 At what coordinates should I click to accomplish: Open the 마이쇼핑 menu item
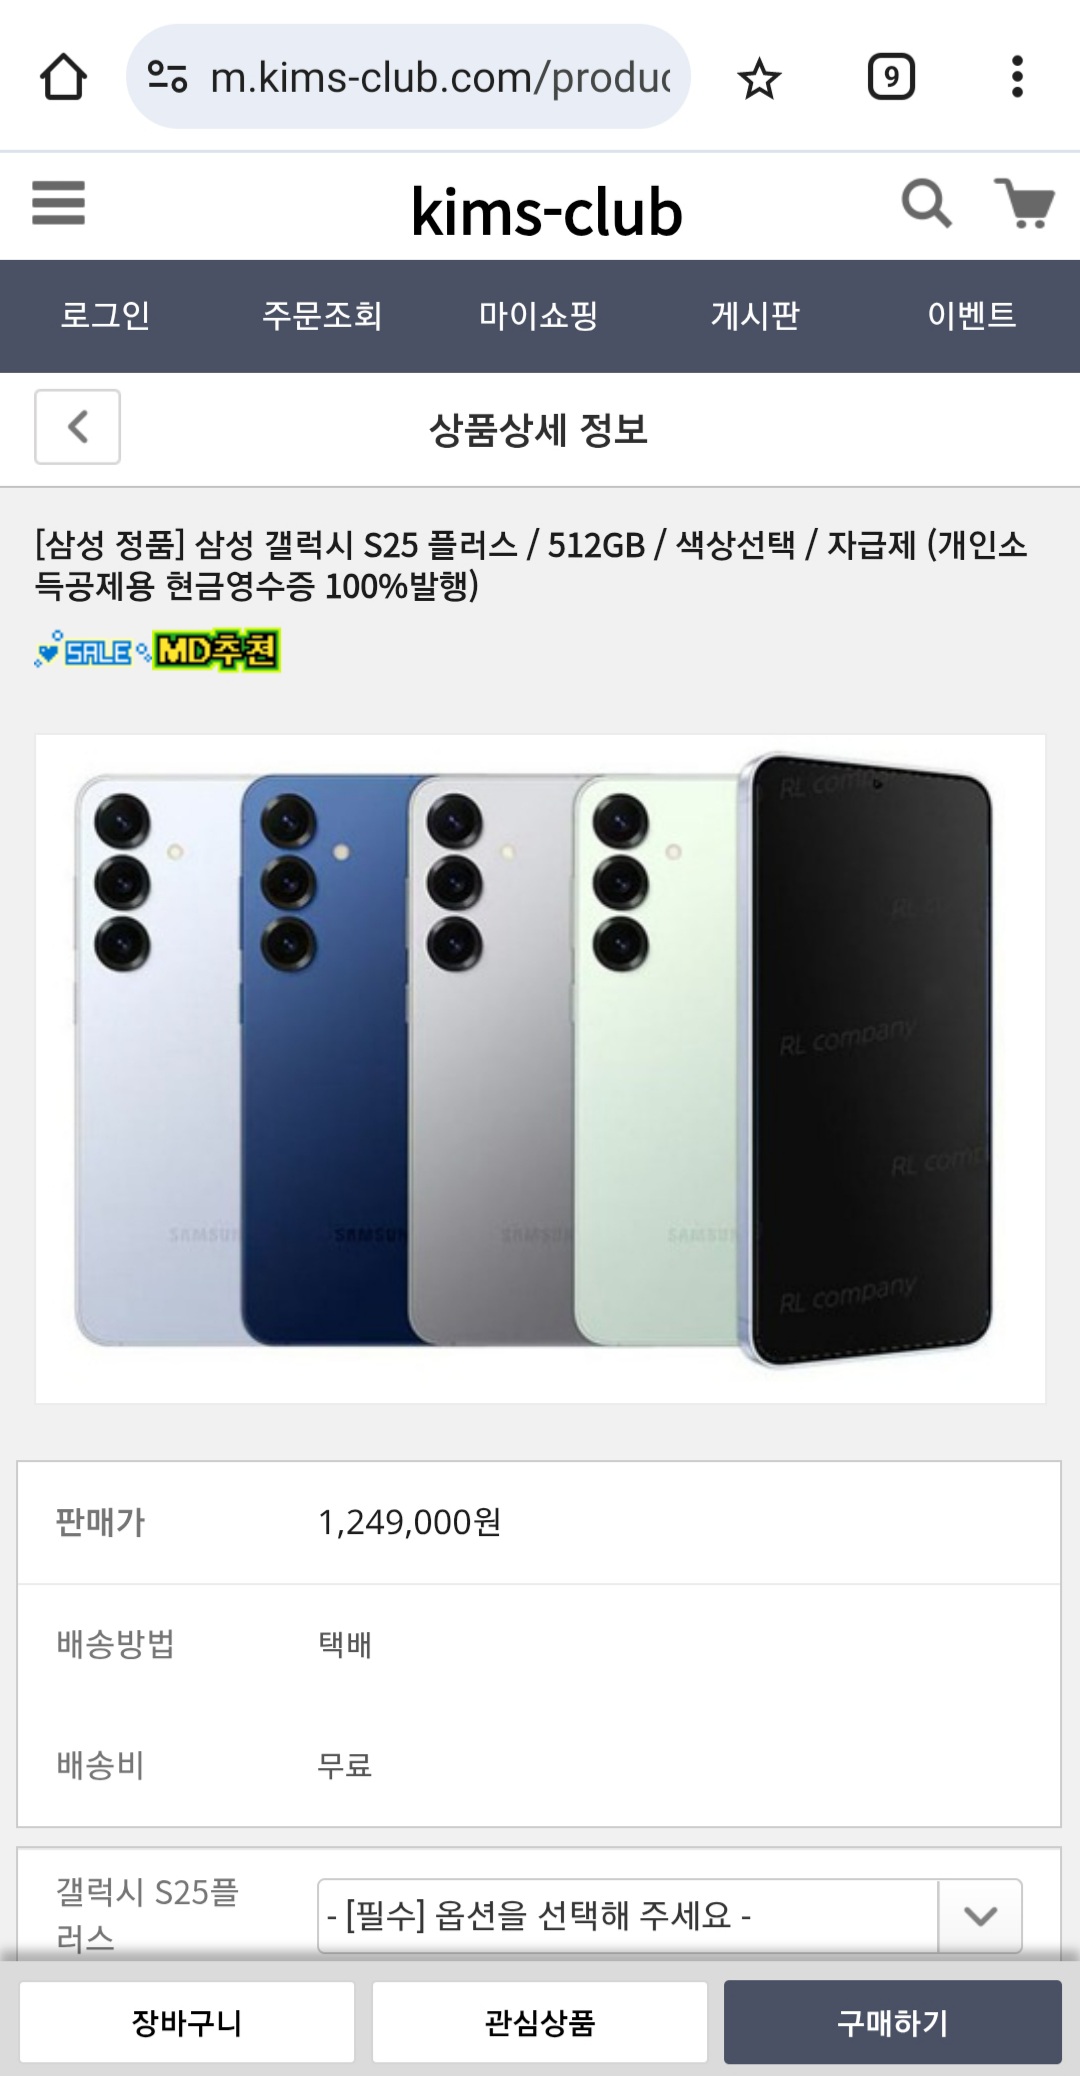pos(538,316)
